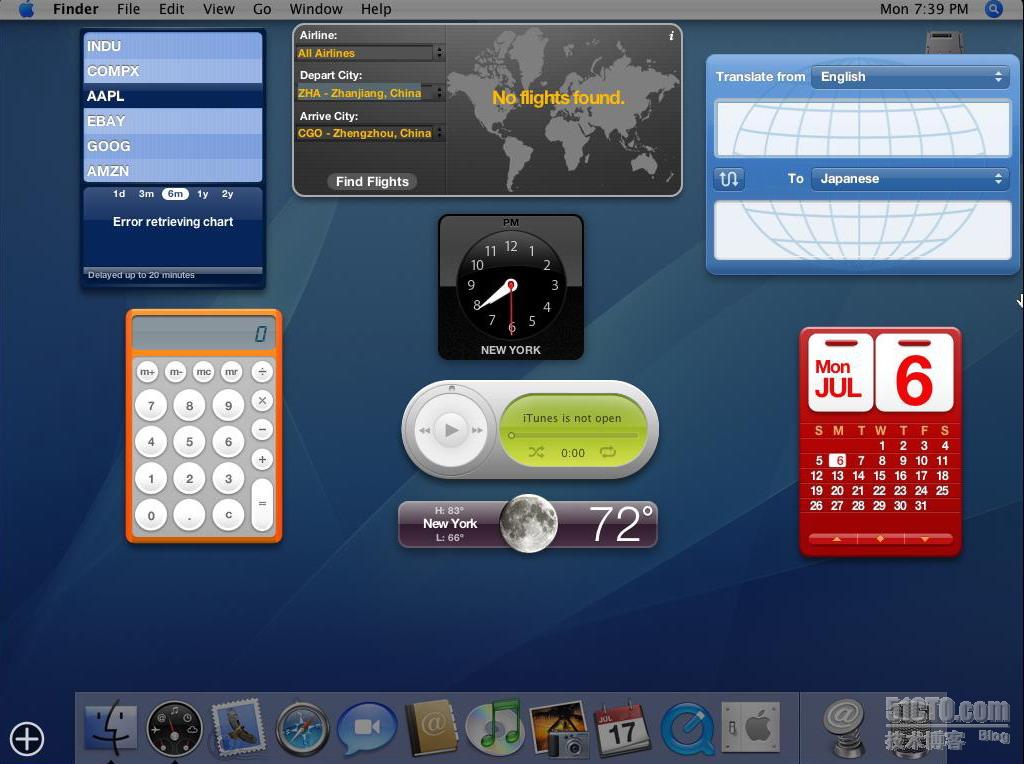Swap translation languages with arrows button
This screenshot has height=764, width=1024.
point(729,178)
